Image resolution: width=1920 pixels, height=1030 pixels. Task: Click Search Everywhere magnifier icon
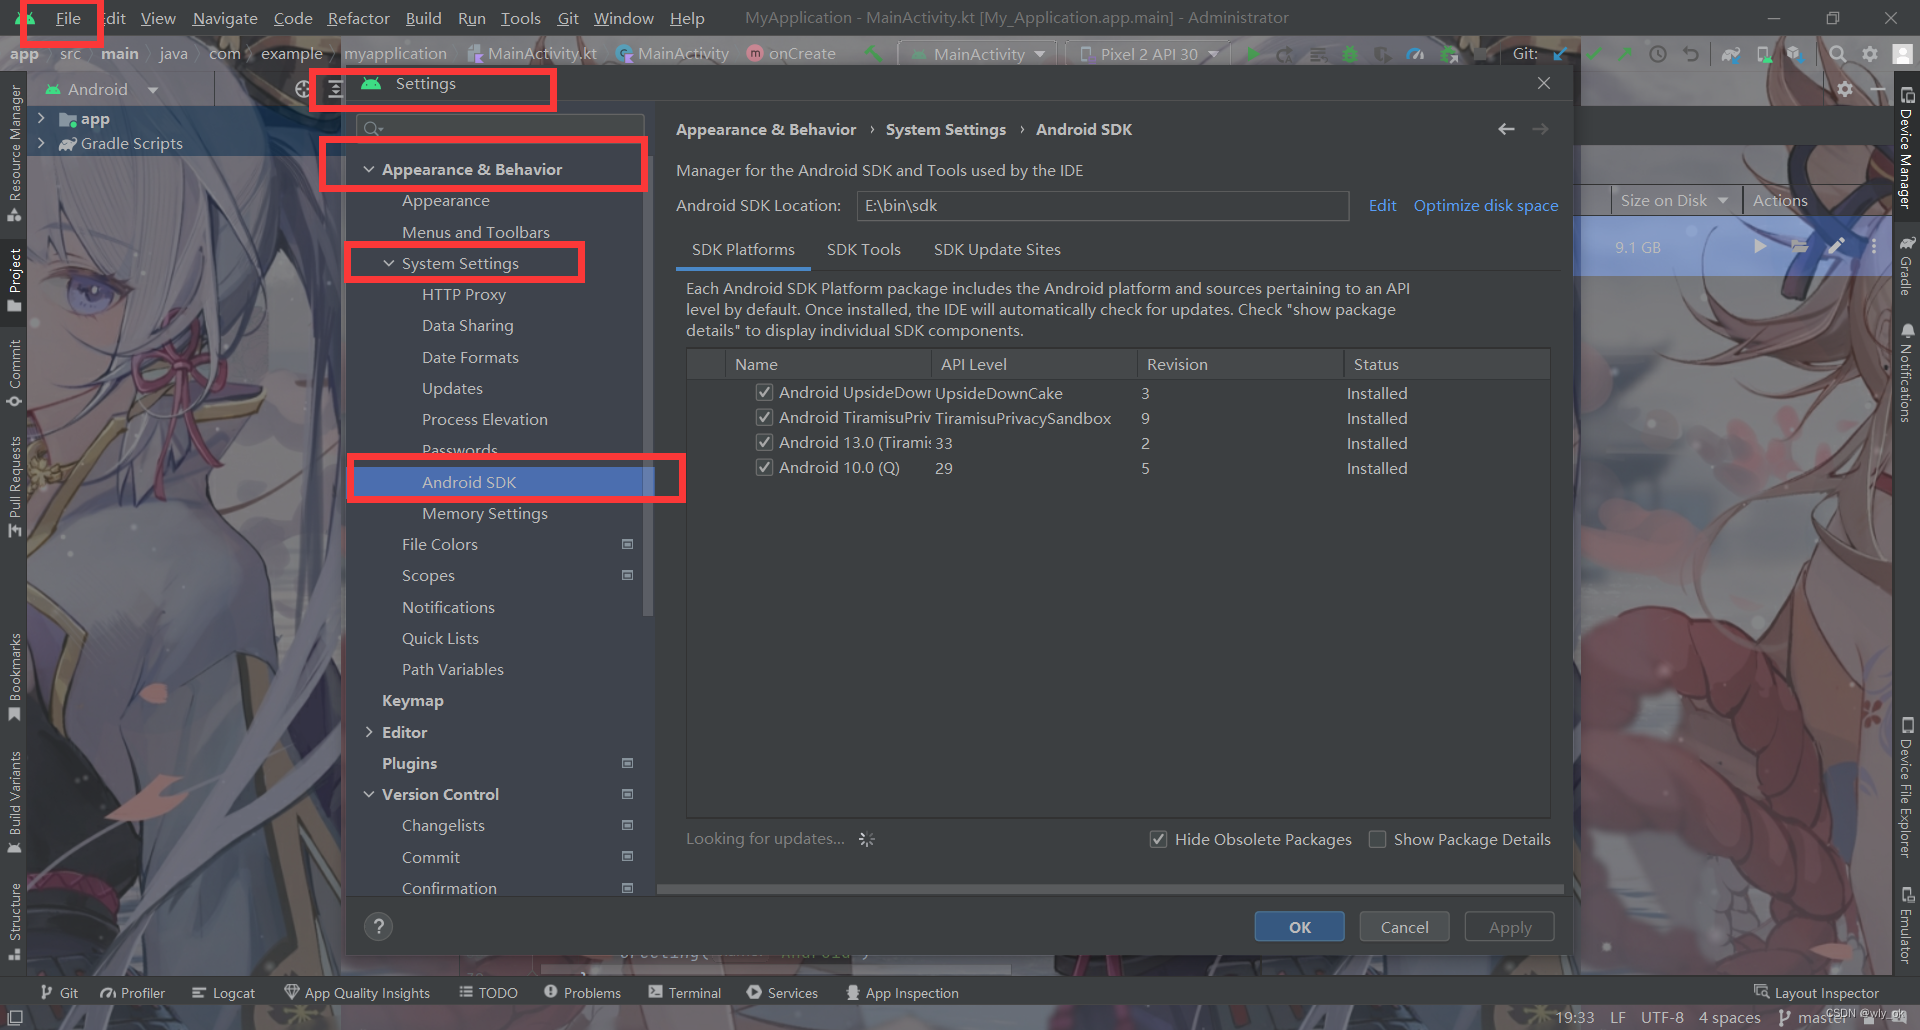[1838, 54]
